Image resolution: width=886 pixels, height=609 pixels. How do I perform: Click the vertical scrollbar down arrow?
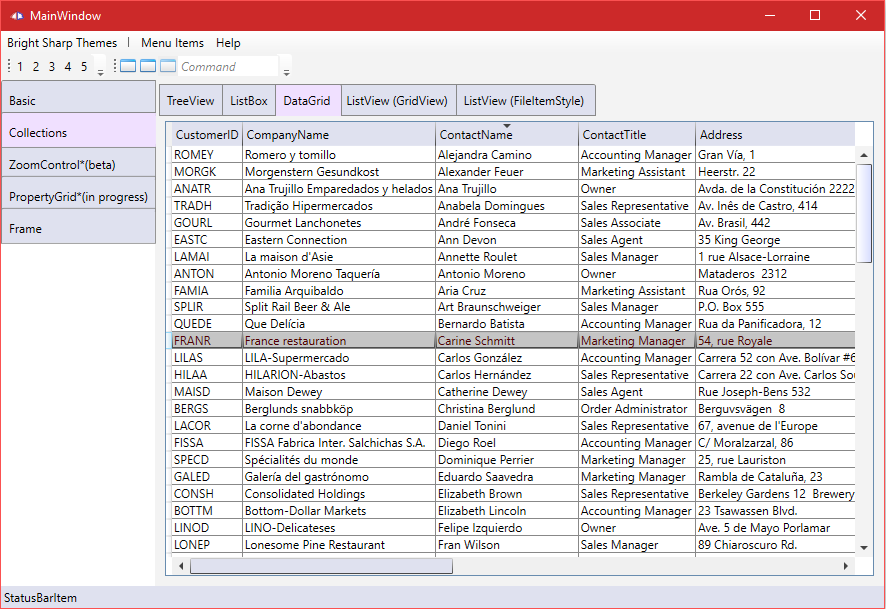point(864,548)
